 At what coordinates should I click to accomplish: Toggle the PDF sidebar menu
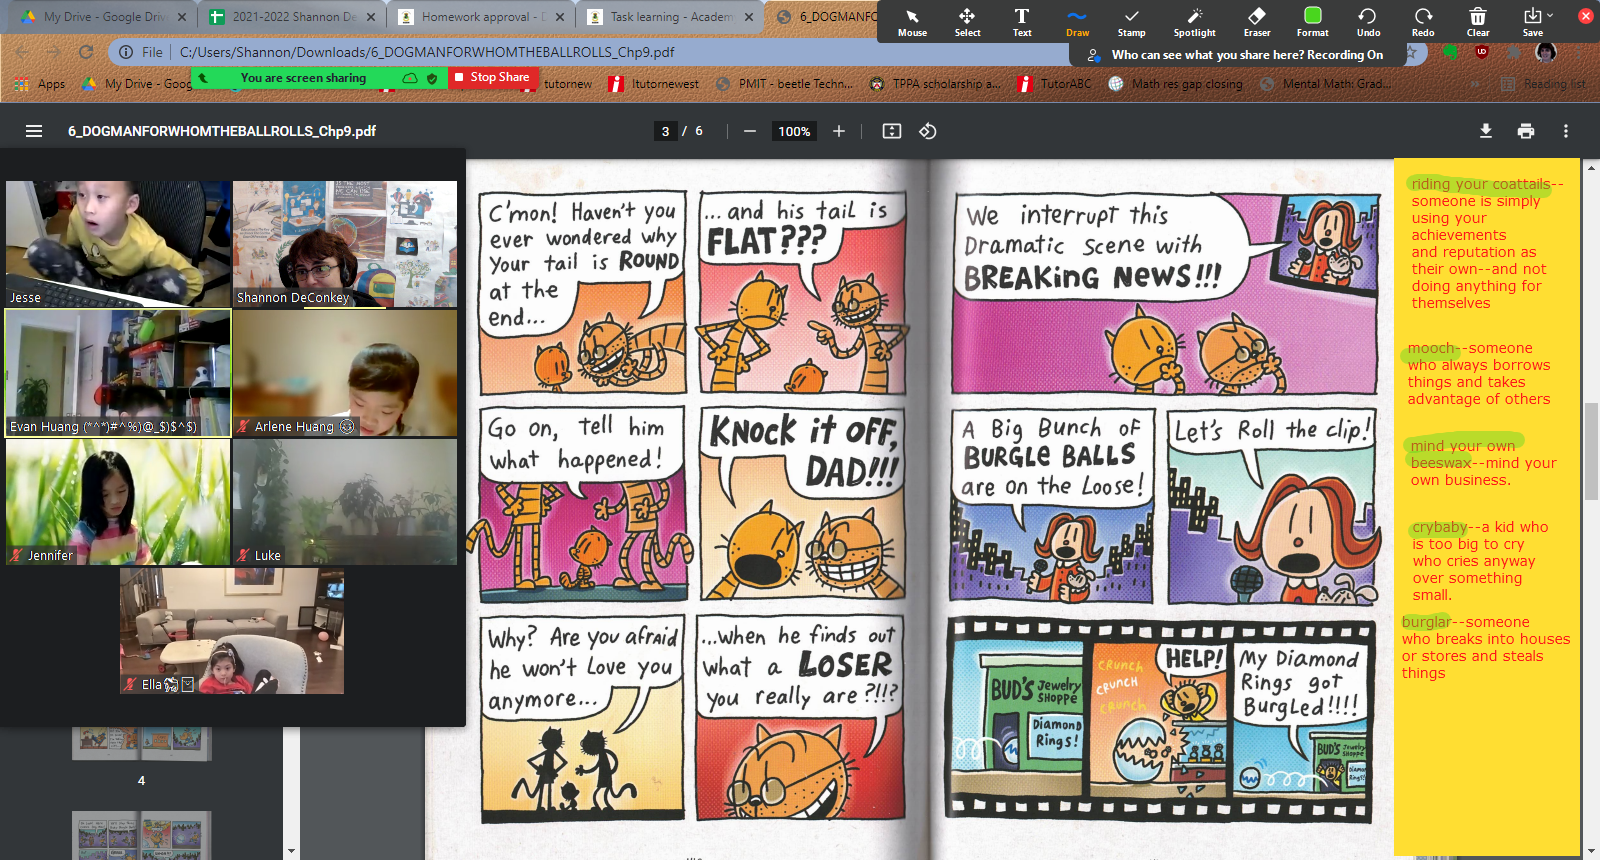click(34, 131)
